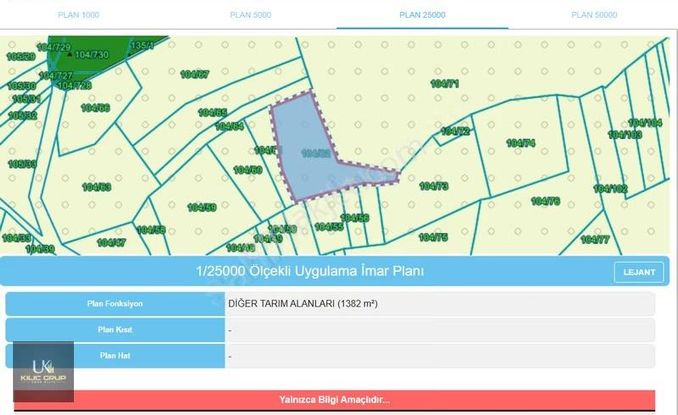This screenshot has height=415, width=678.
Task: Open the LEJANT legend button
Action: coord(638,272)
